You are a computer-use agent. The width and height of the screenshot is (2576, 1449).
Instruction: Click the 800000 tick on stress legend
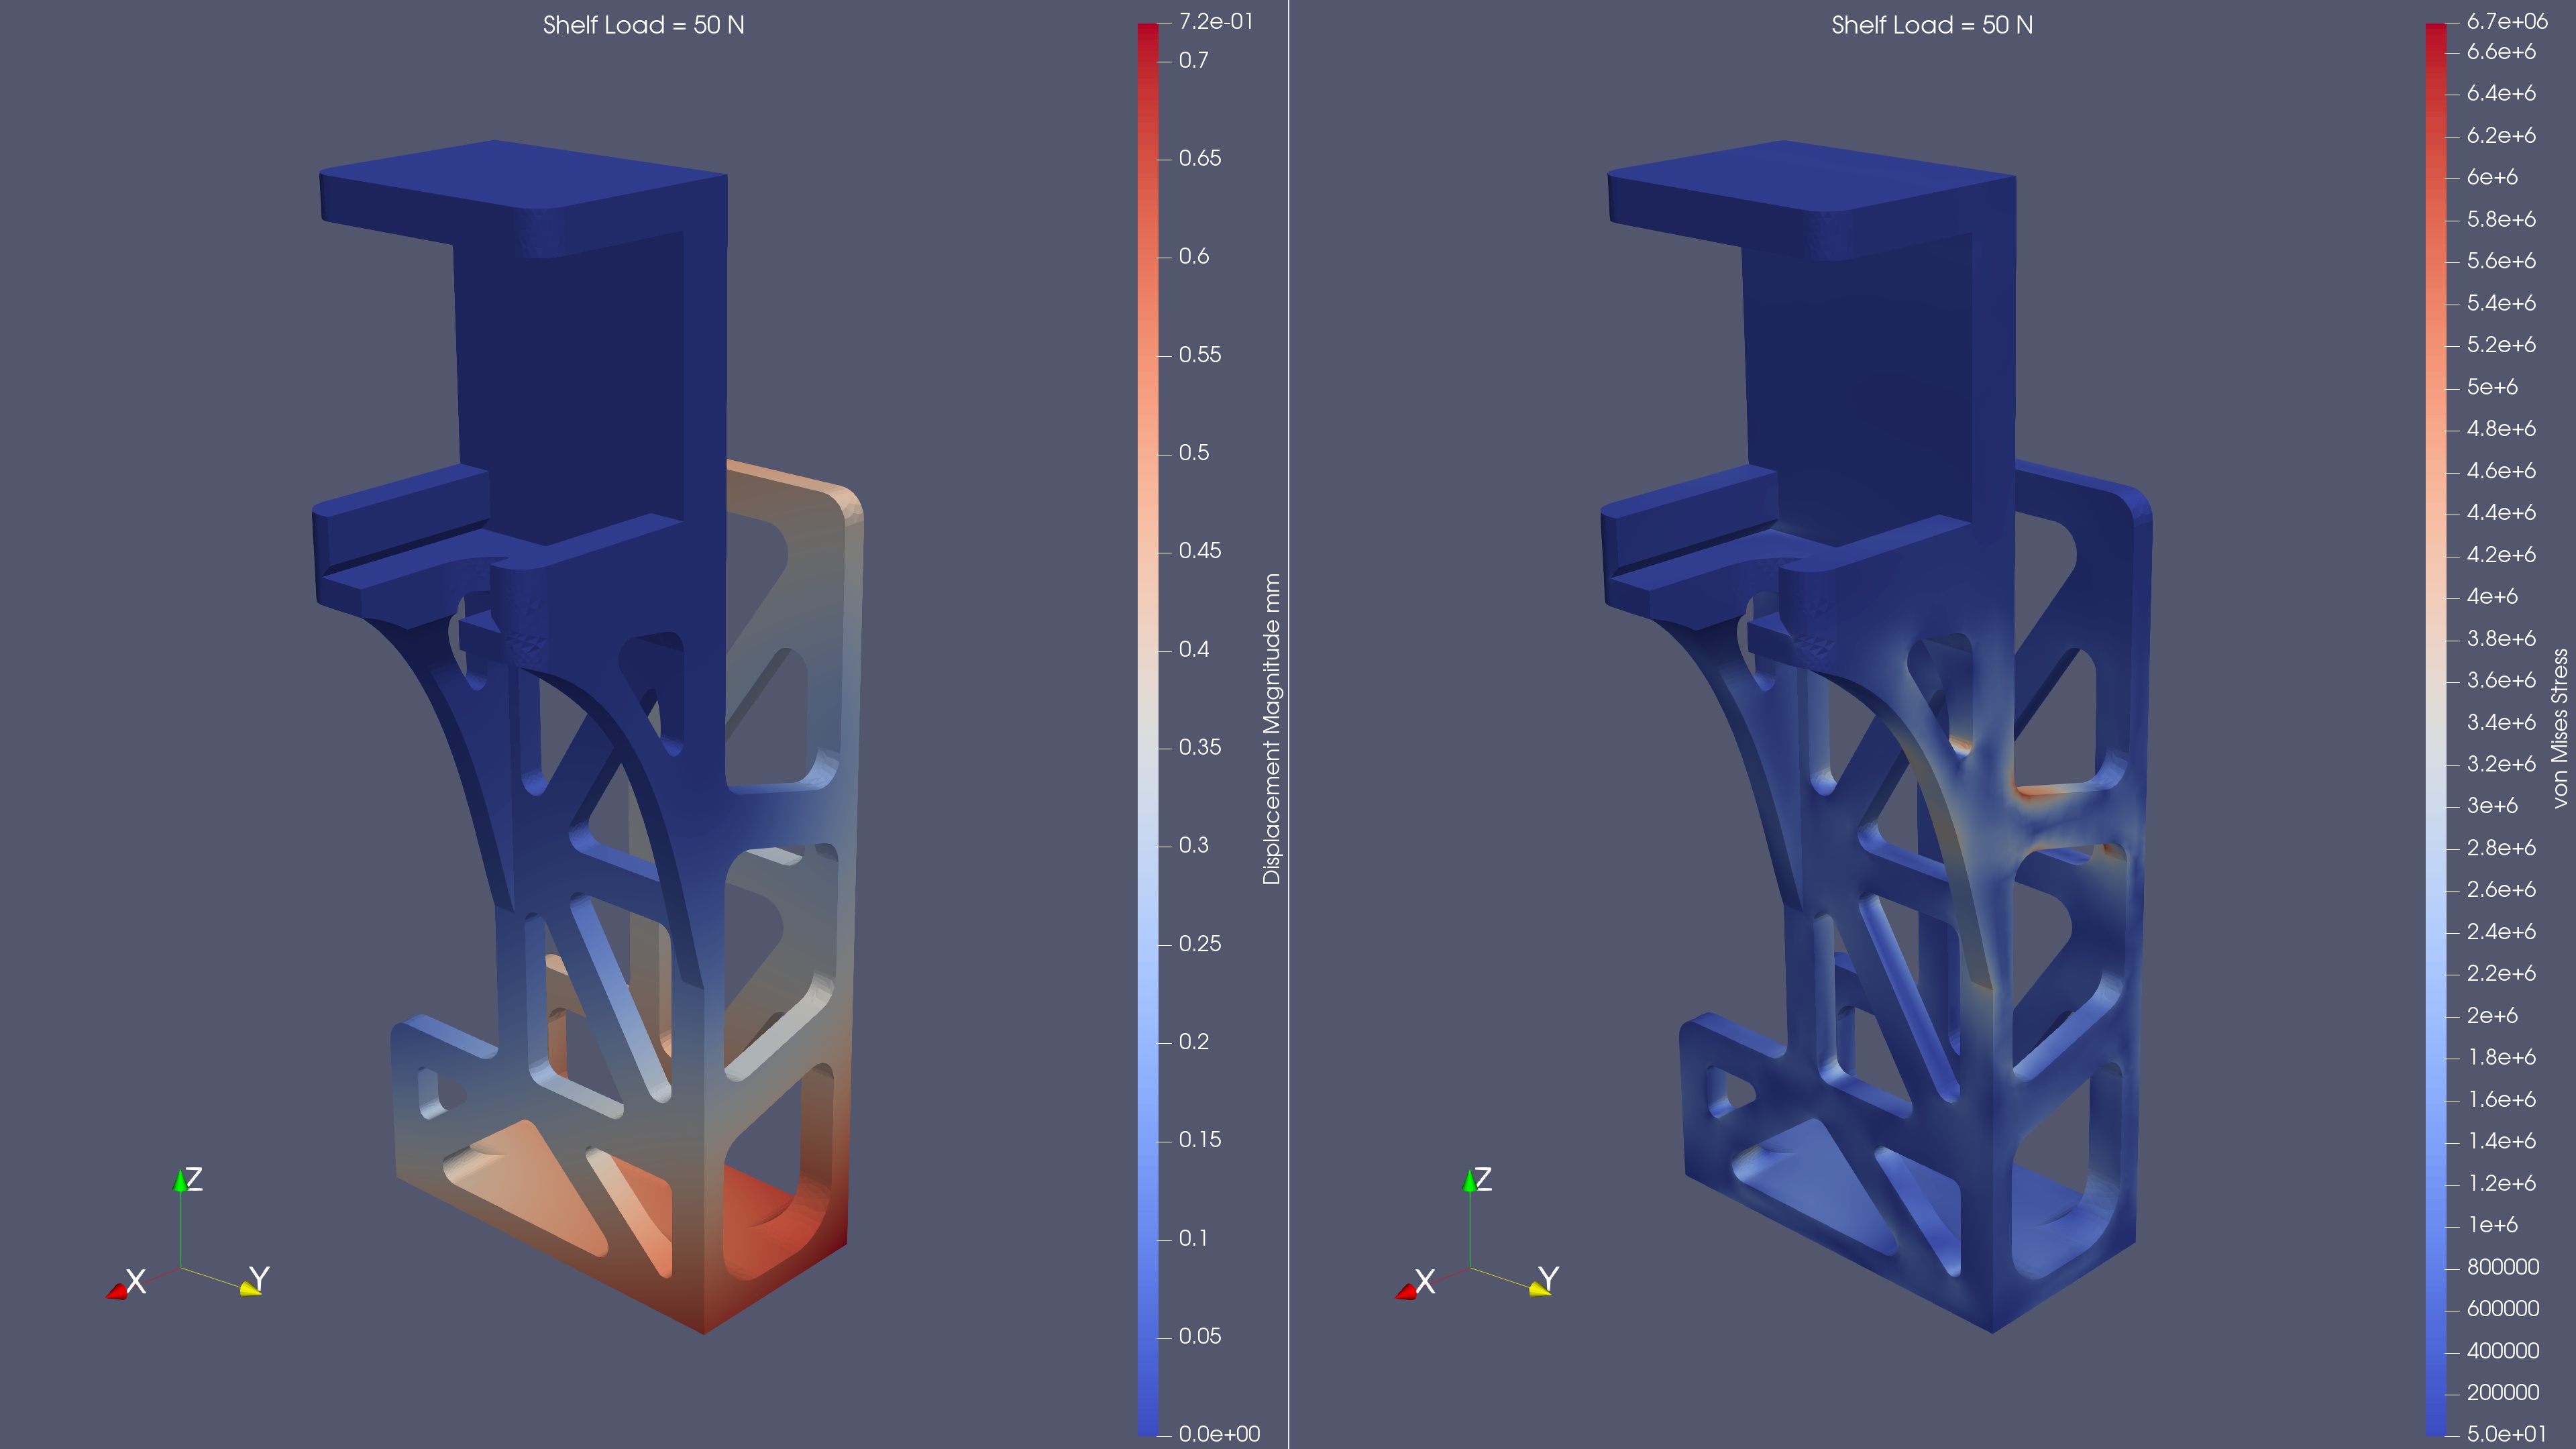[x=2503, y=1267]
